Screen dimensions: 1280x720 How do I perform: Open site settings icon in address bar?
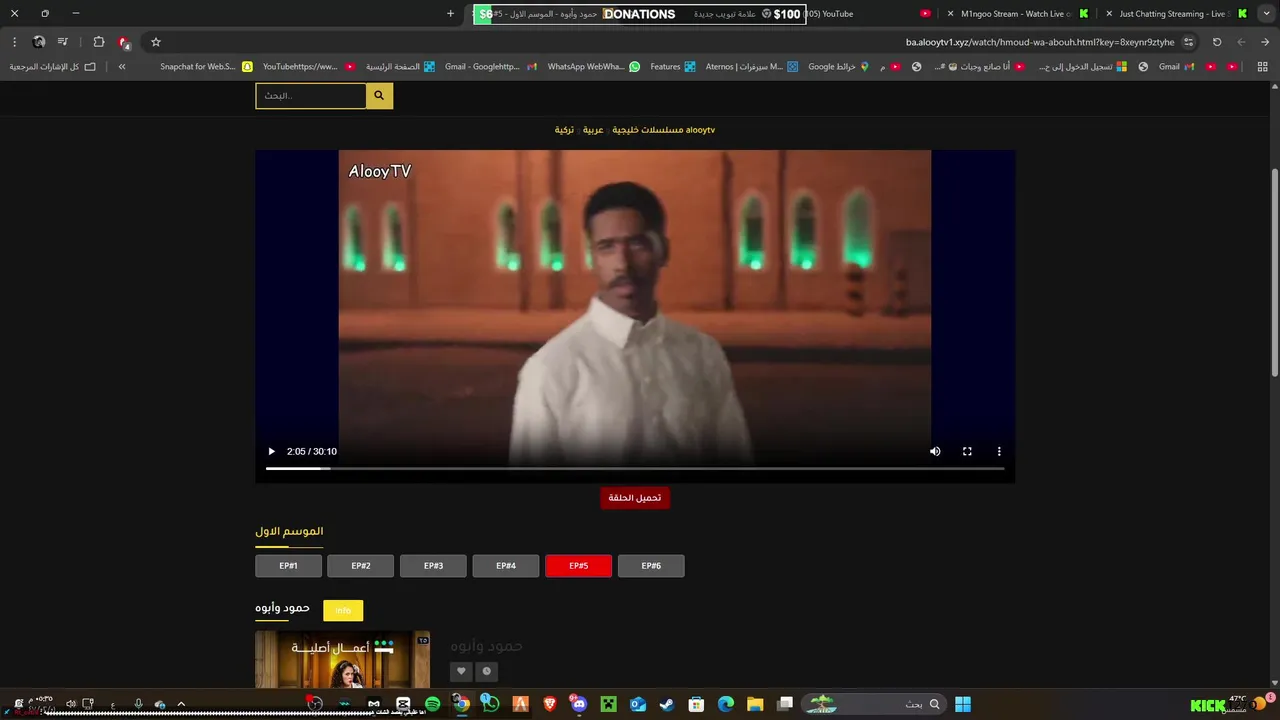coord(1188,42)
